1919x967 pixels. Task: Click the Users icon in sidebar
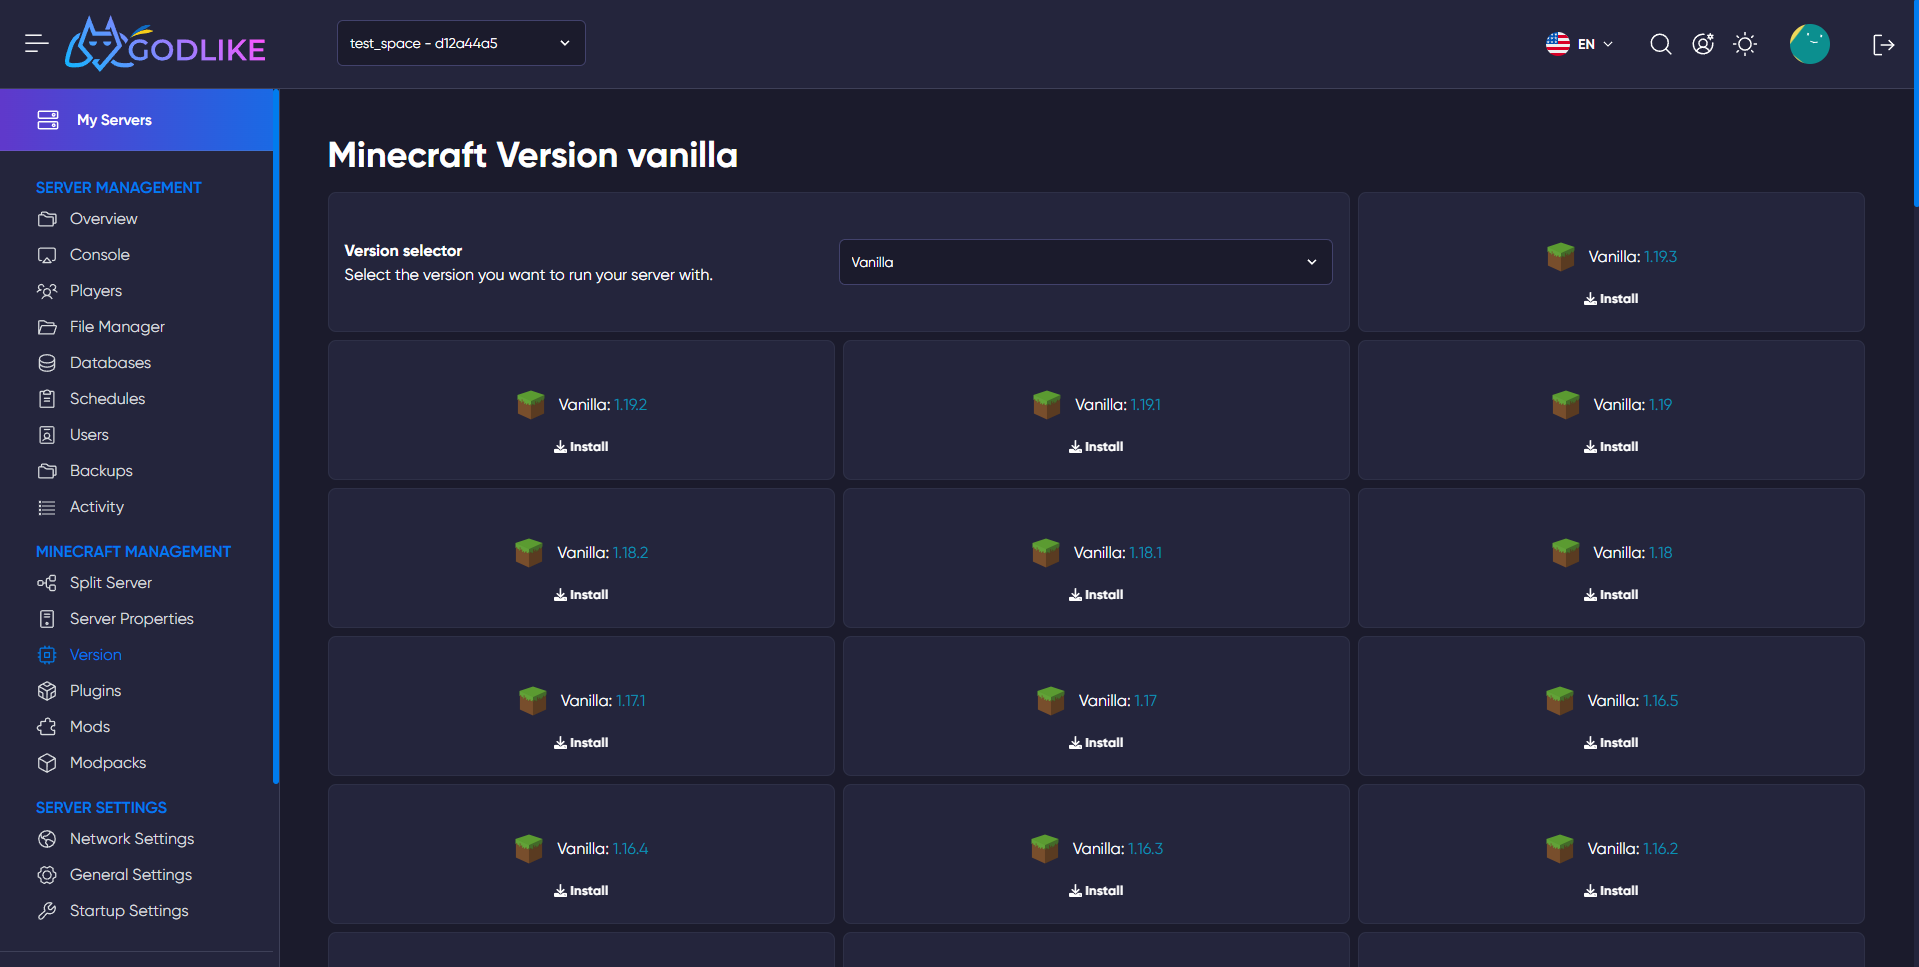[x=47, y=435]
